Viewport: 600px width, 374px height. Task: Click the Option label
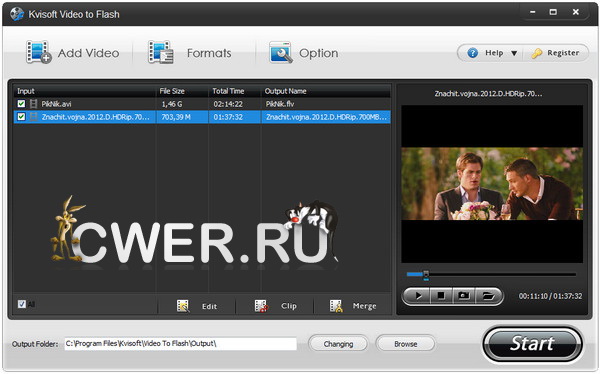coord(318,53)
